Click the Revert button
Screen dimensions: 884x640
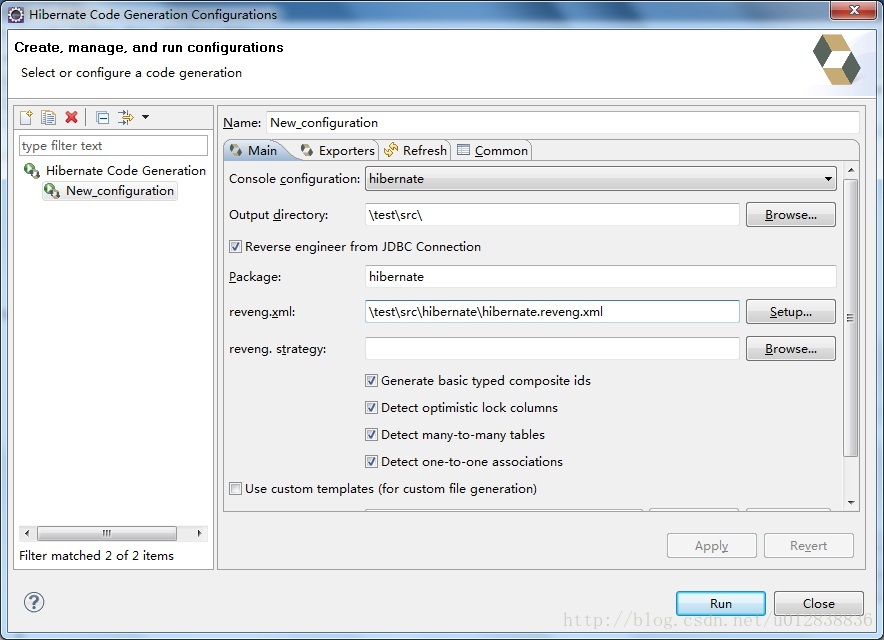(x=808, y=546)
